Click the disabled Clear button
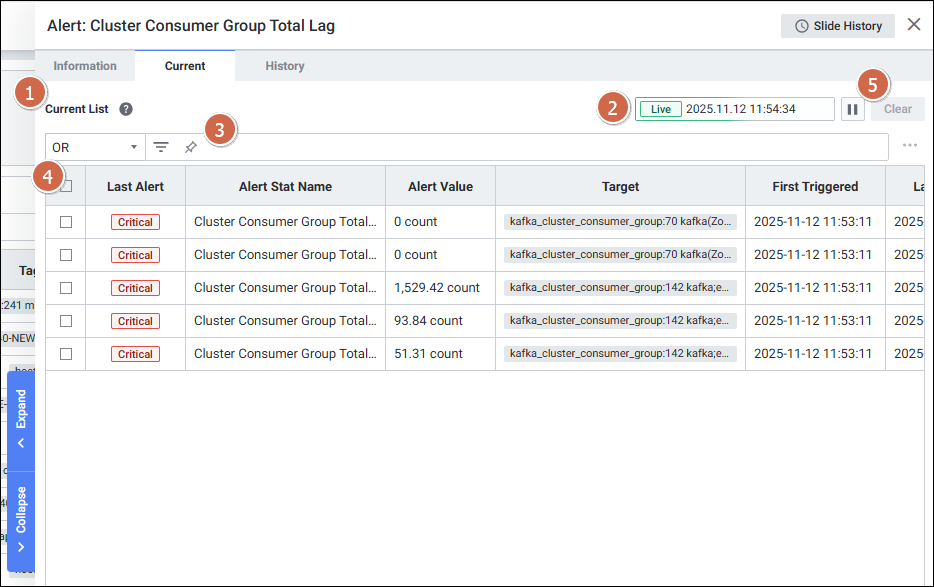 coord(897,109)
